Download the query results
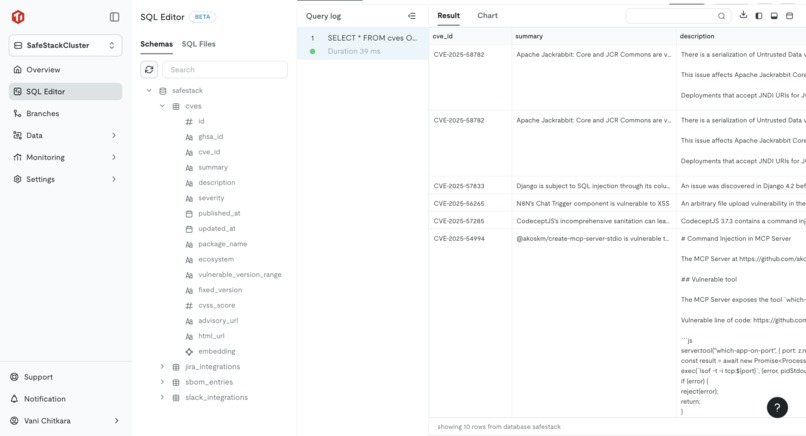Viewport: 806px width, 436px height. point(743,15)
